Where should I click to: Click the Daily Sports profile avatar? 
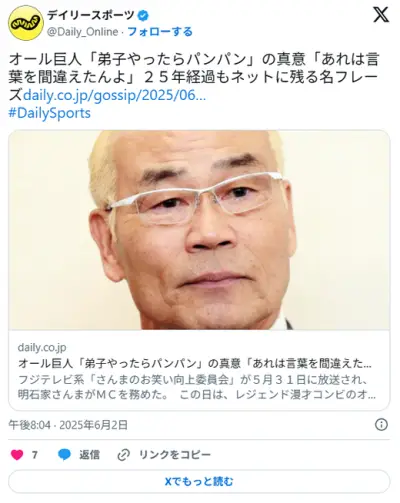point(26,23)
